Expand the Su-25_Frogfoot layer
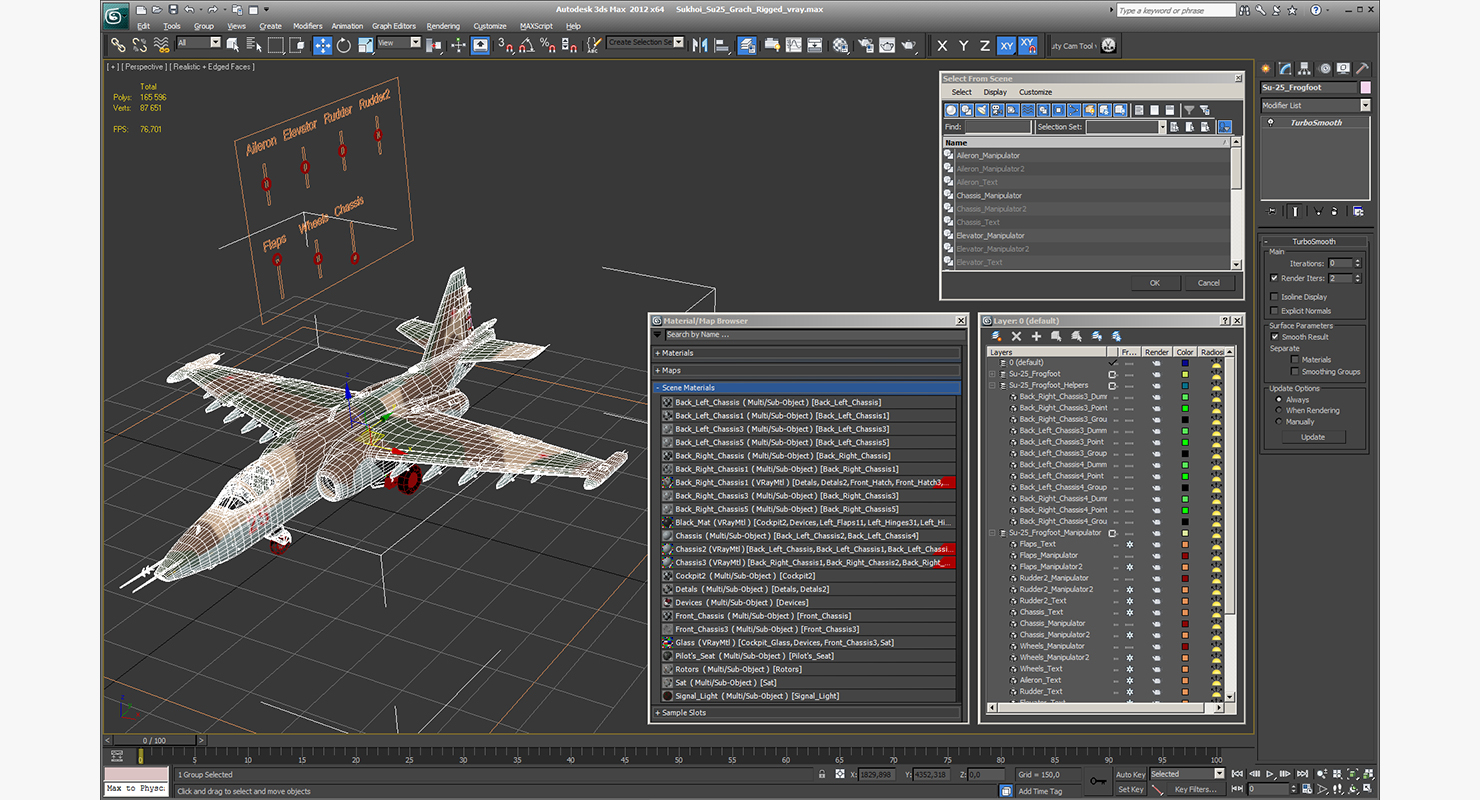The image size is (1480, 800). [x=992, y=374]
